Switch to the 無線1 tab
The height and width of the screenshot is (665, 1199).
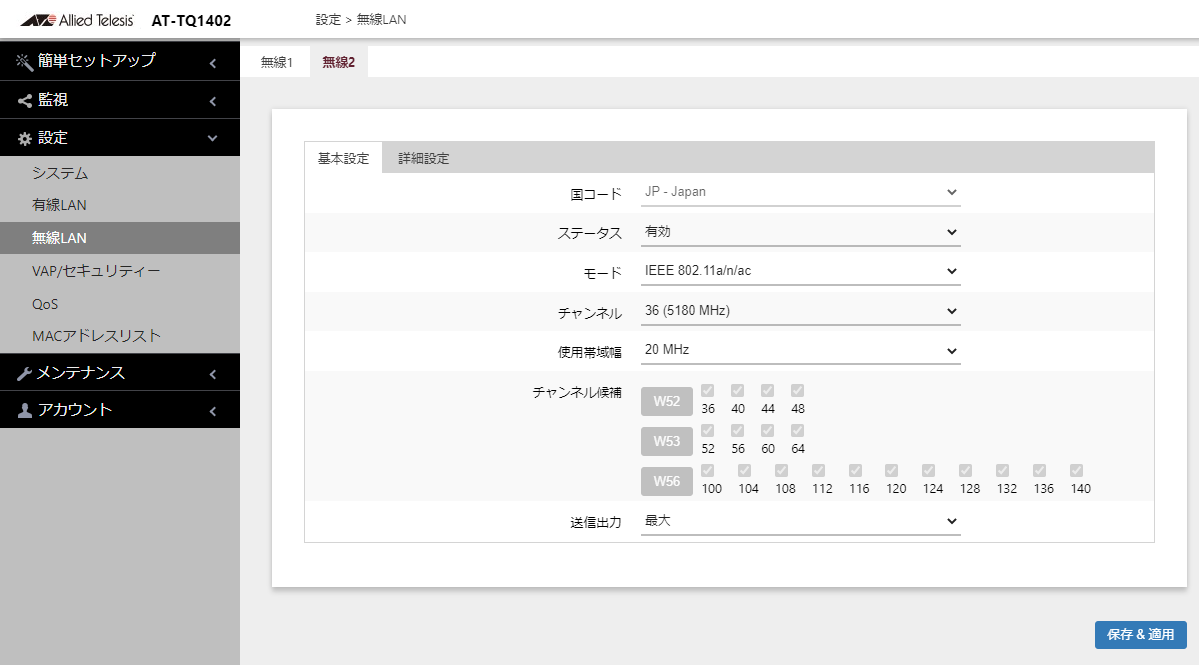click(276, 62)
